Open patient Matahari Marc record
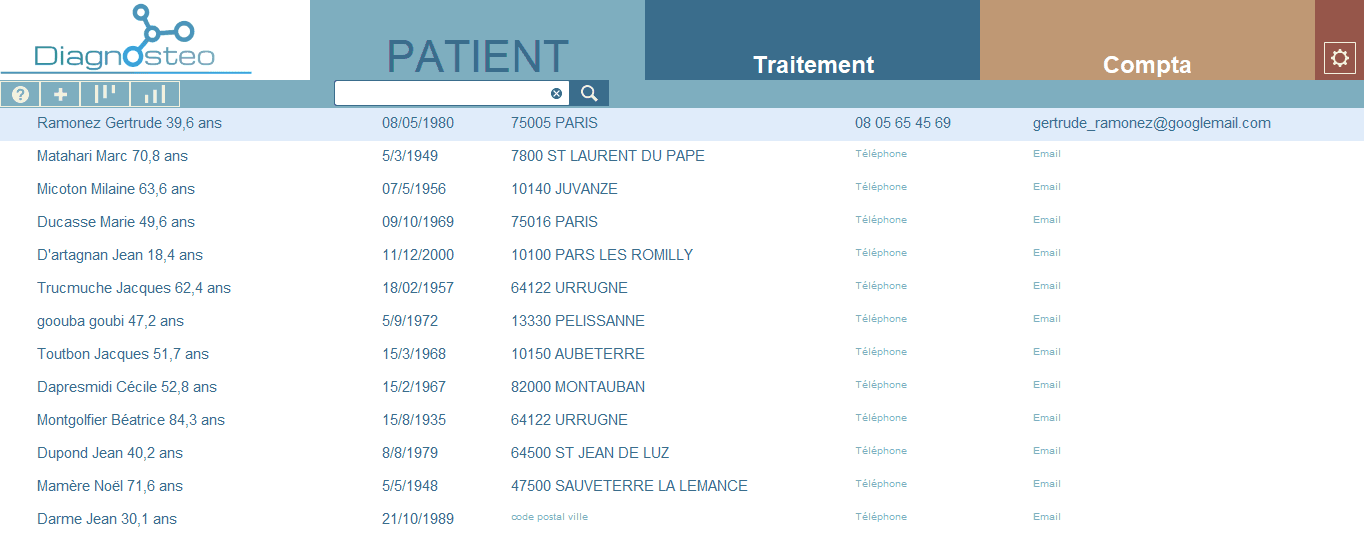 tap(112, 156)
